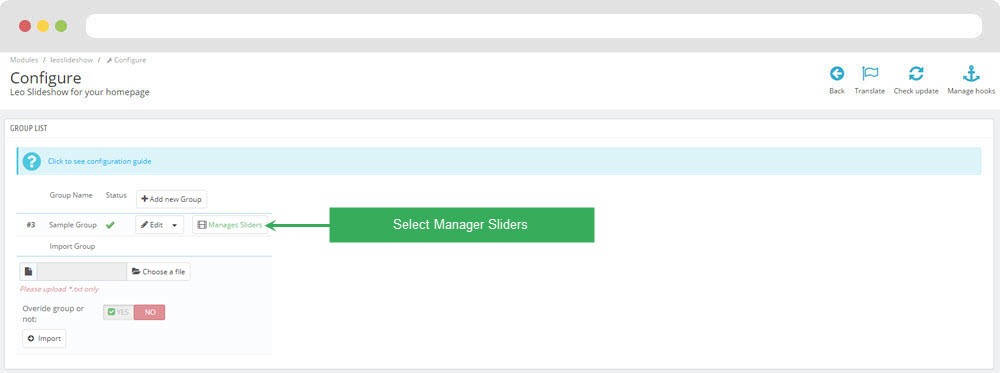Open the configuration guide link

click(99, 161)
